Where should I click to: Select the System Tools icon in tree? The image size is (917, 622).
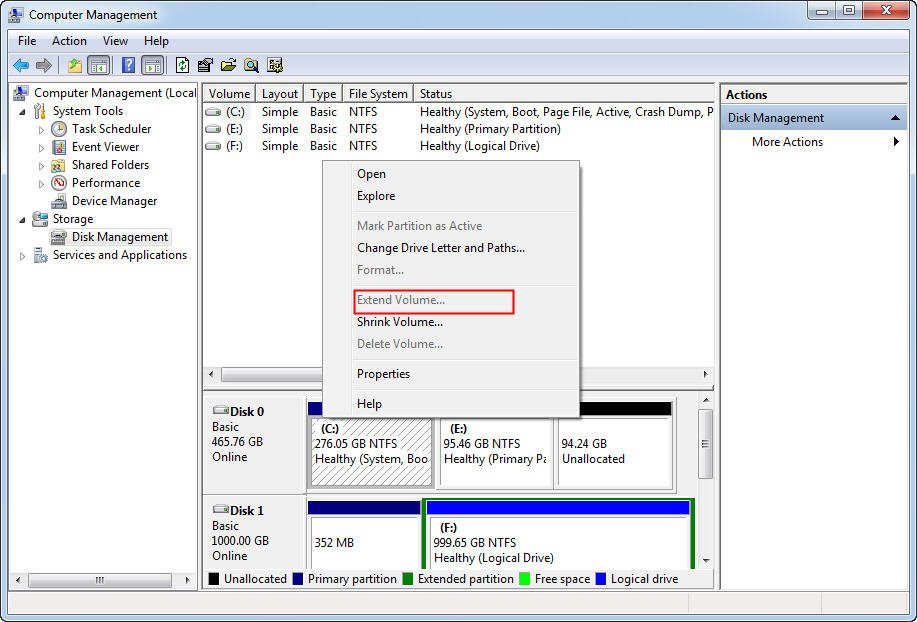point(40,111)
